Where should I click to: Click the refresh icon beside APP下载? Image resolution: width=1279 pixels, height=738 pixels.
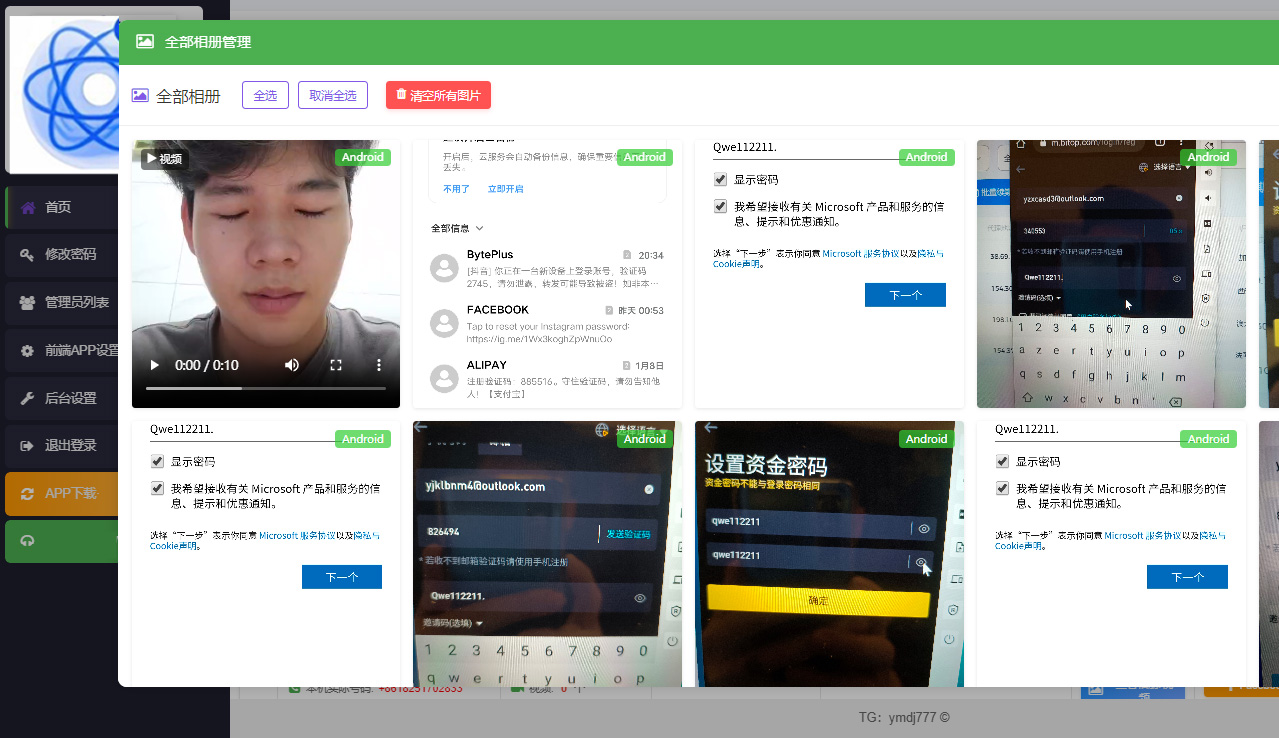tap(28, 493)
